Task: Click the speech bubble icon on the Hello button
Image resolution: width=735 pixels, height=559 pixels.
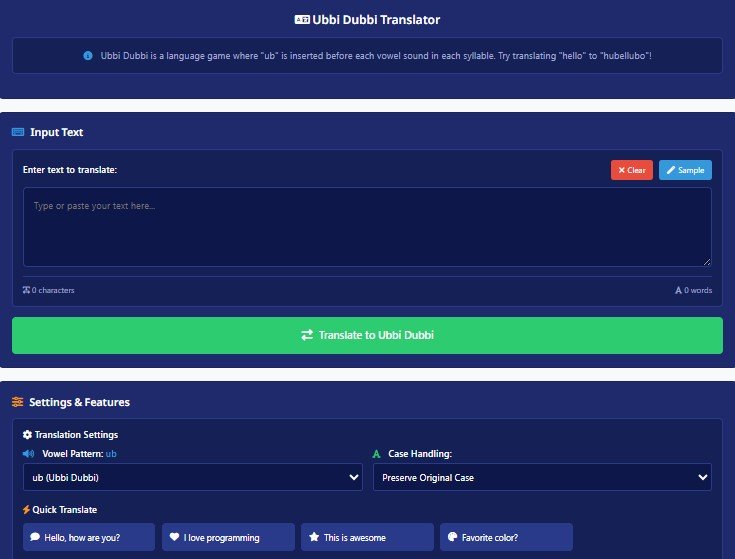Action: click(x=35, y=537)
